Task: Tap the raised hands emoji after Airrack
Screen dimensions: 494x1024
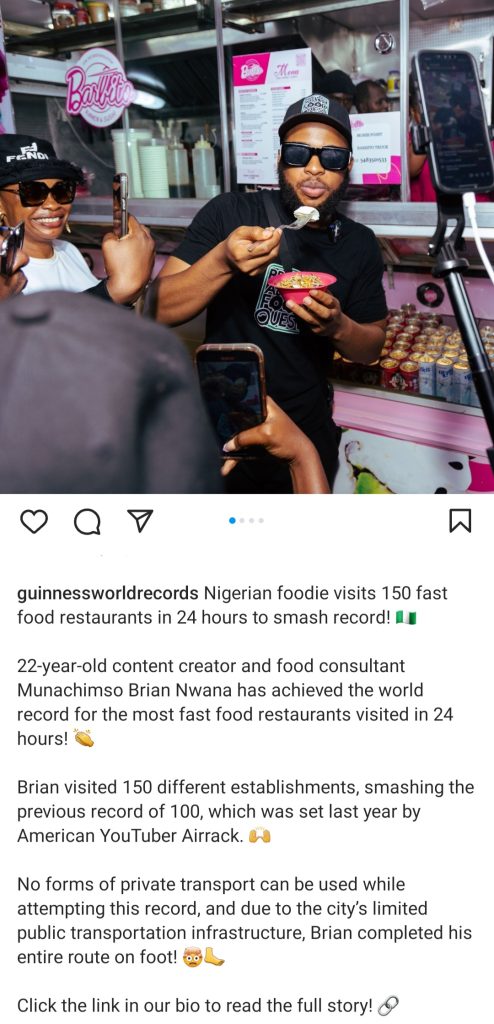Action: [259, 836]
